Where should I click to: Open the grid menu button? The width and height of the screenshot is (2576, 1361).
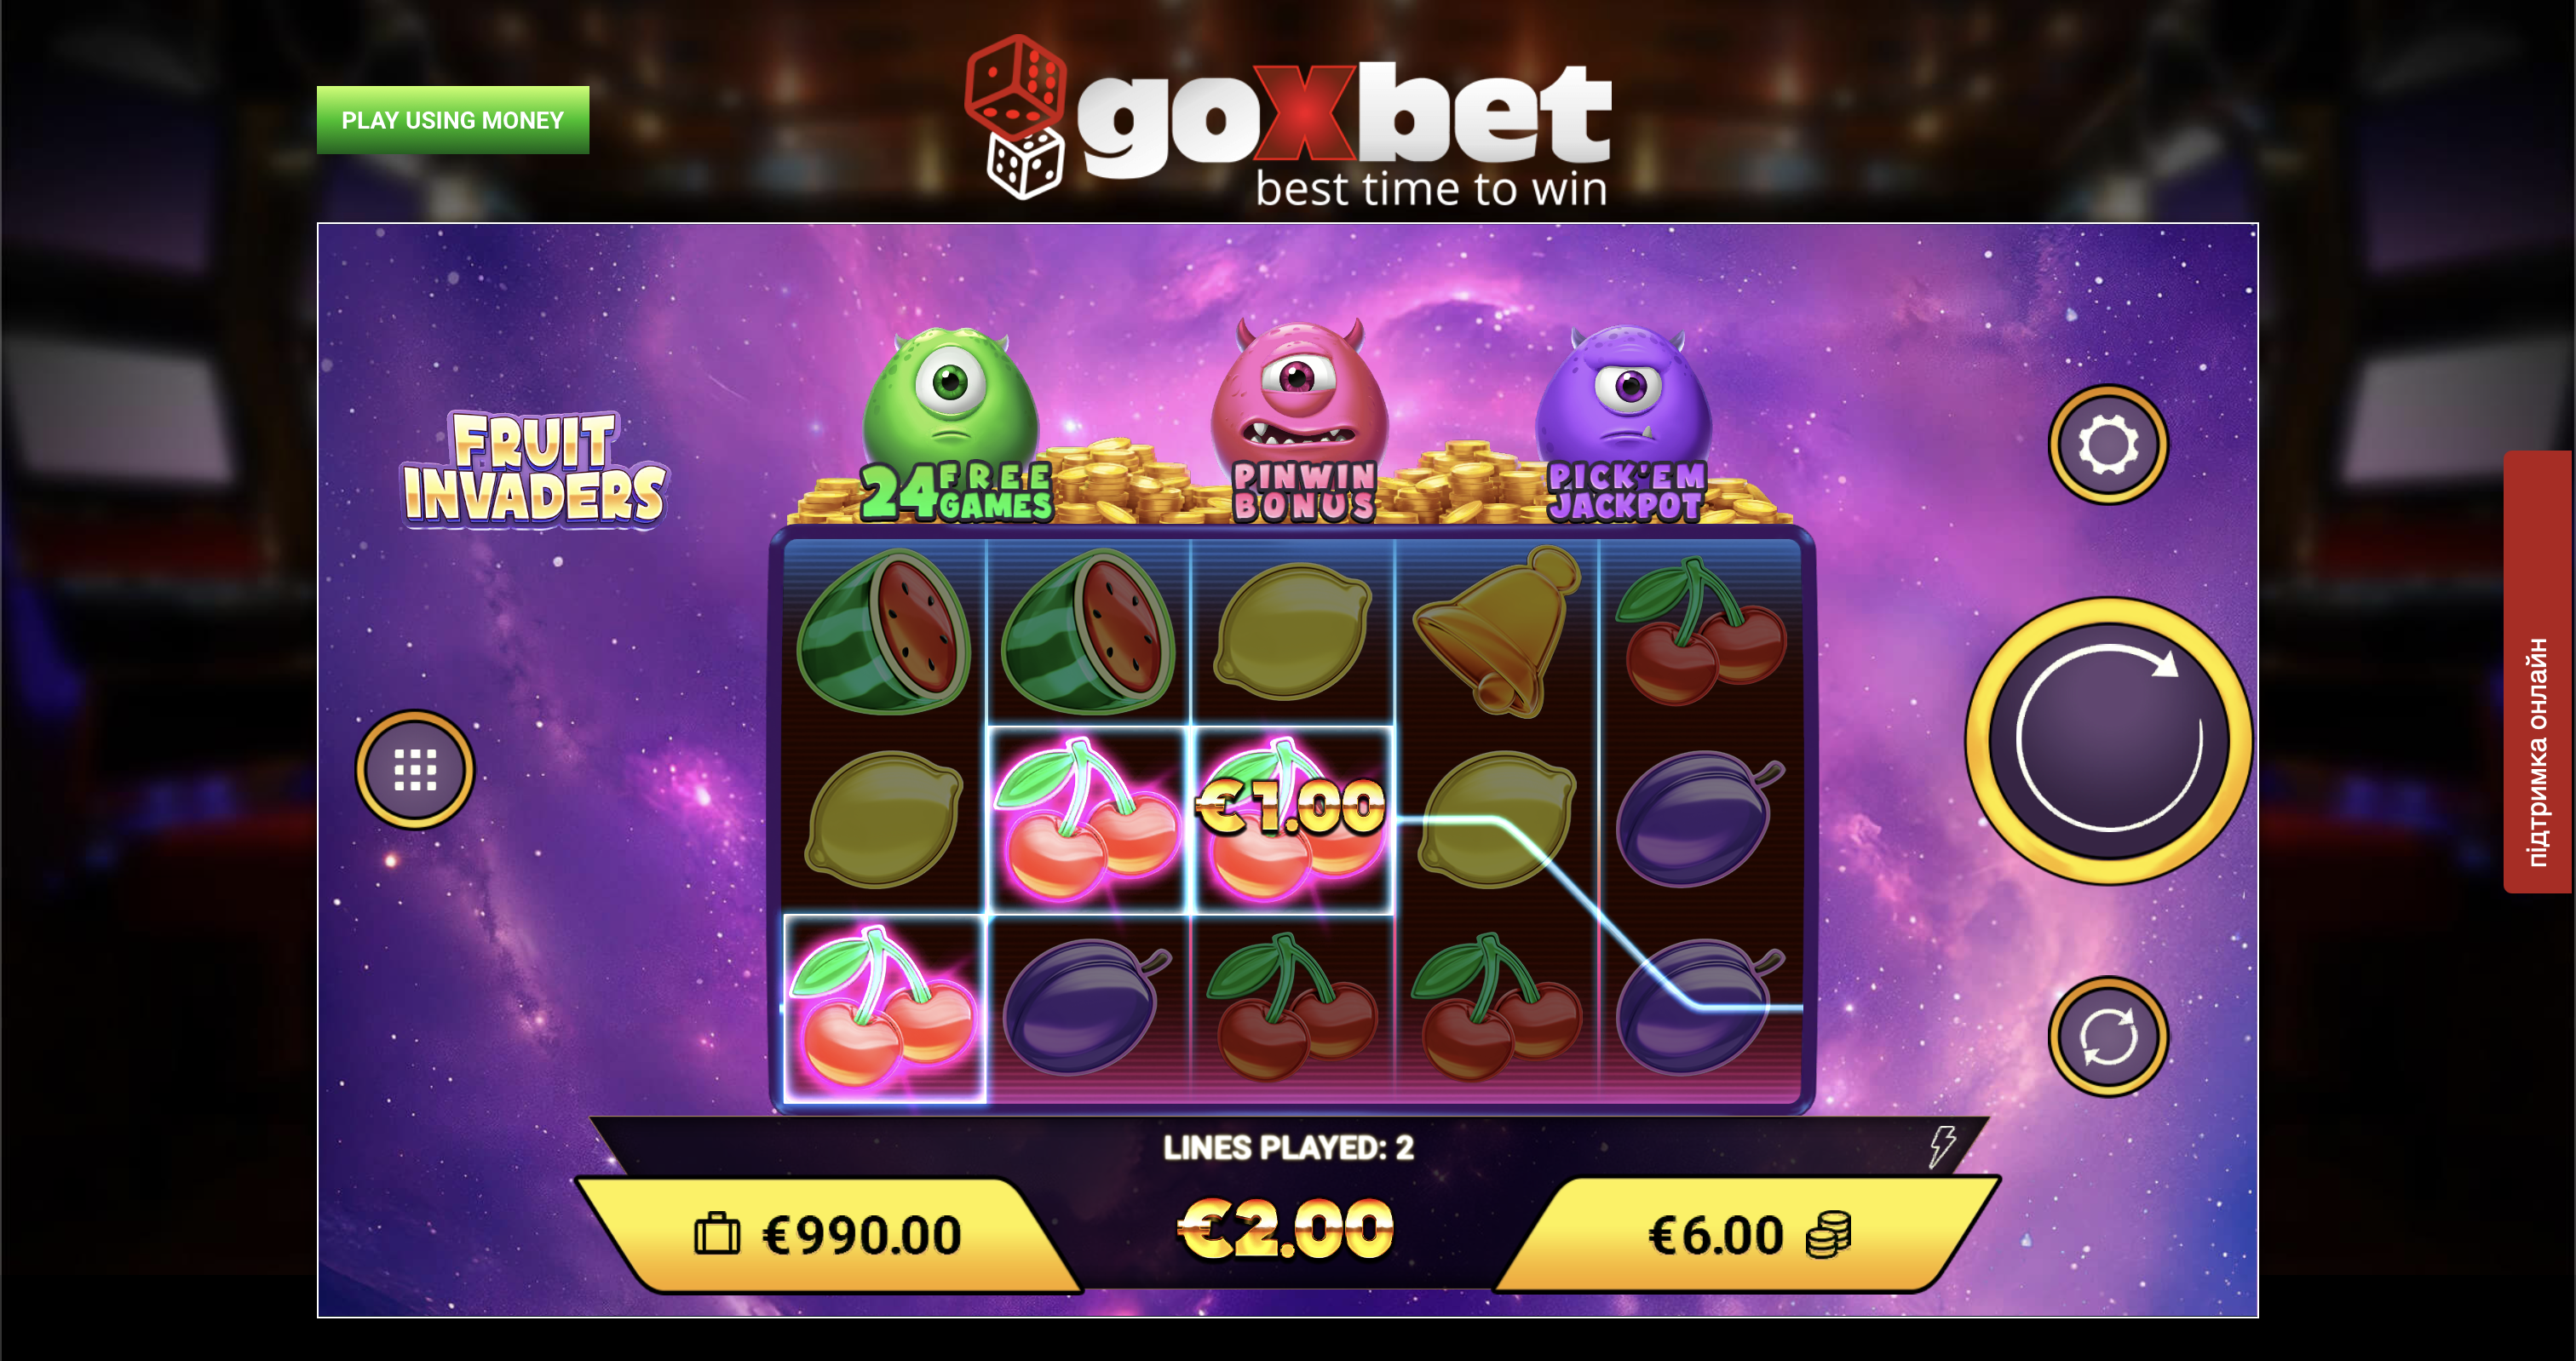click(x=415, y=769)
